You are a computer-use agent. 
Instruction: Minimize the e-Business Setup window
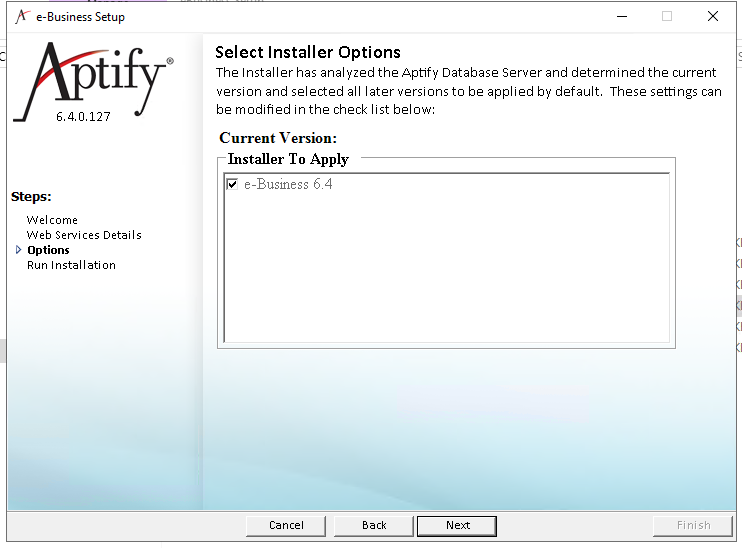(x=622, y=17)
